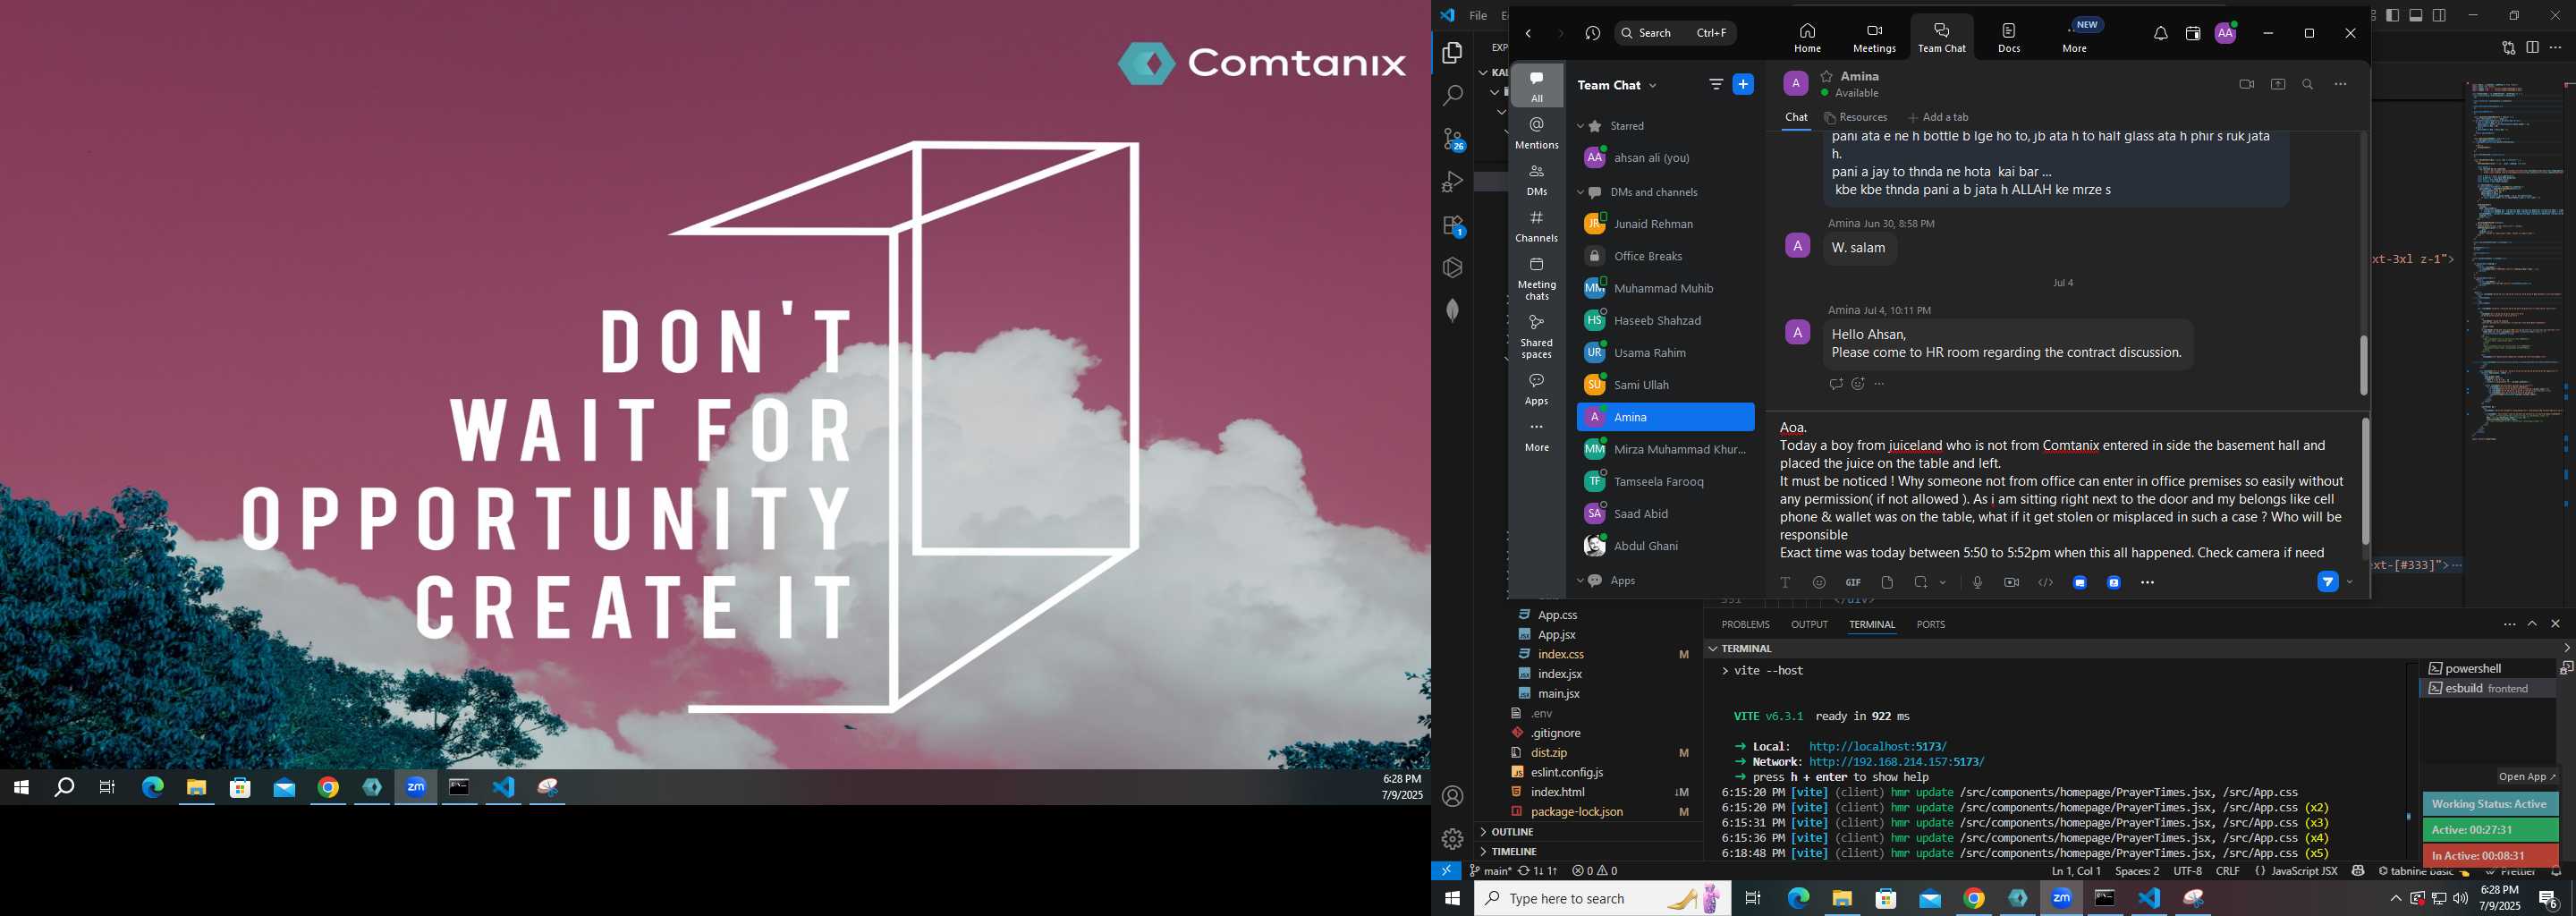Image resolution: width=2576 pixels, height=916 pixels.
Task: Click the Windows 'Type here to search' box
Action: [1603, 898]
